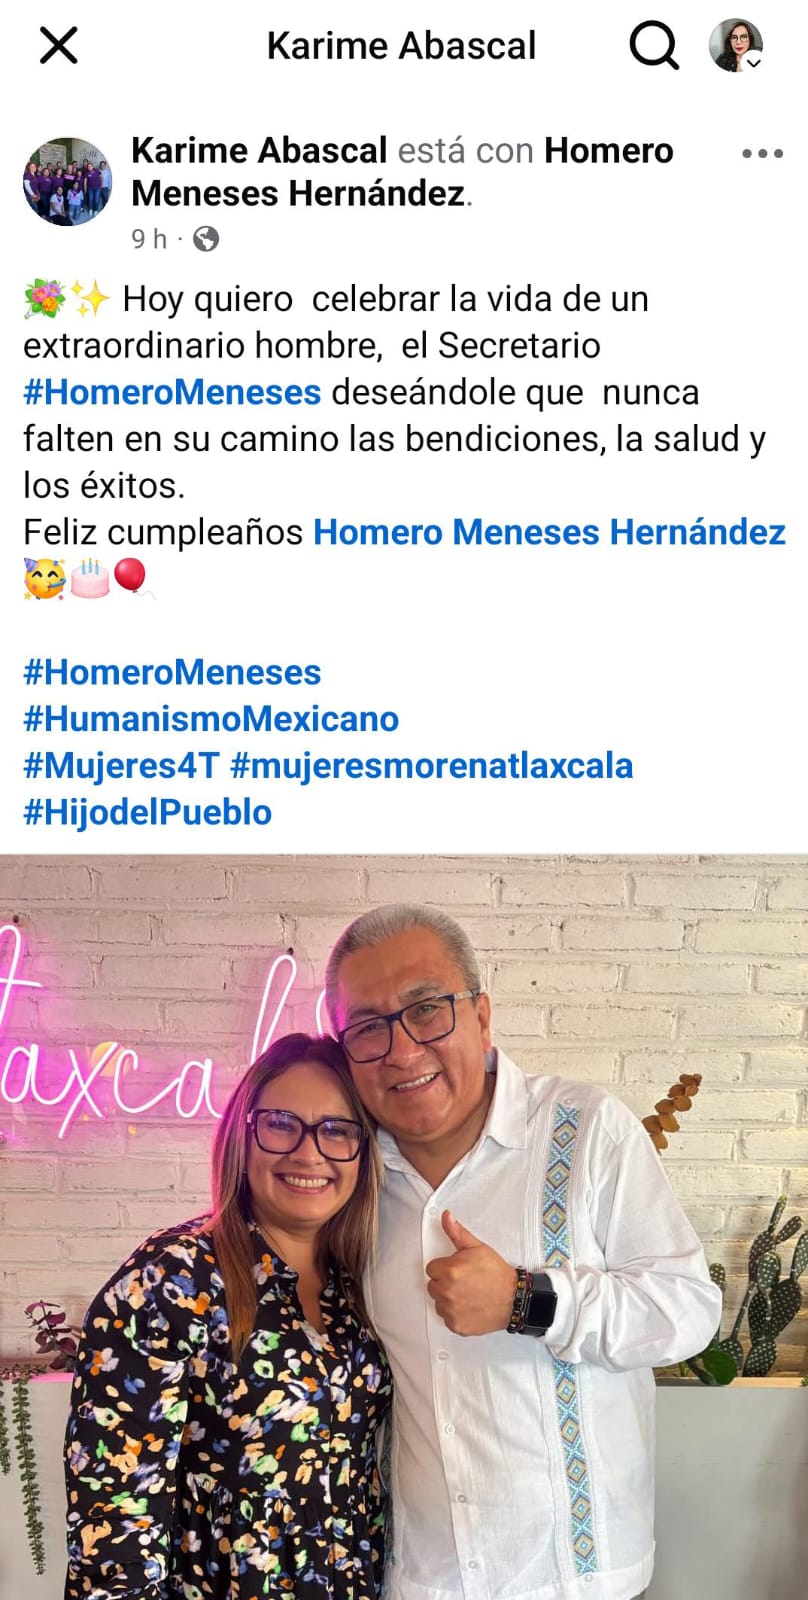The height and width of the screenshot is (1600, 808).
Task: Tap the globe public privacy icon
Action: [x=206, y=239]
